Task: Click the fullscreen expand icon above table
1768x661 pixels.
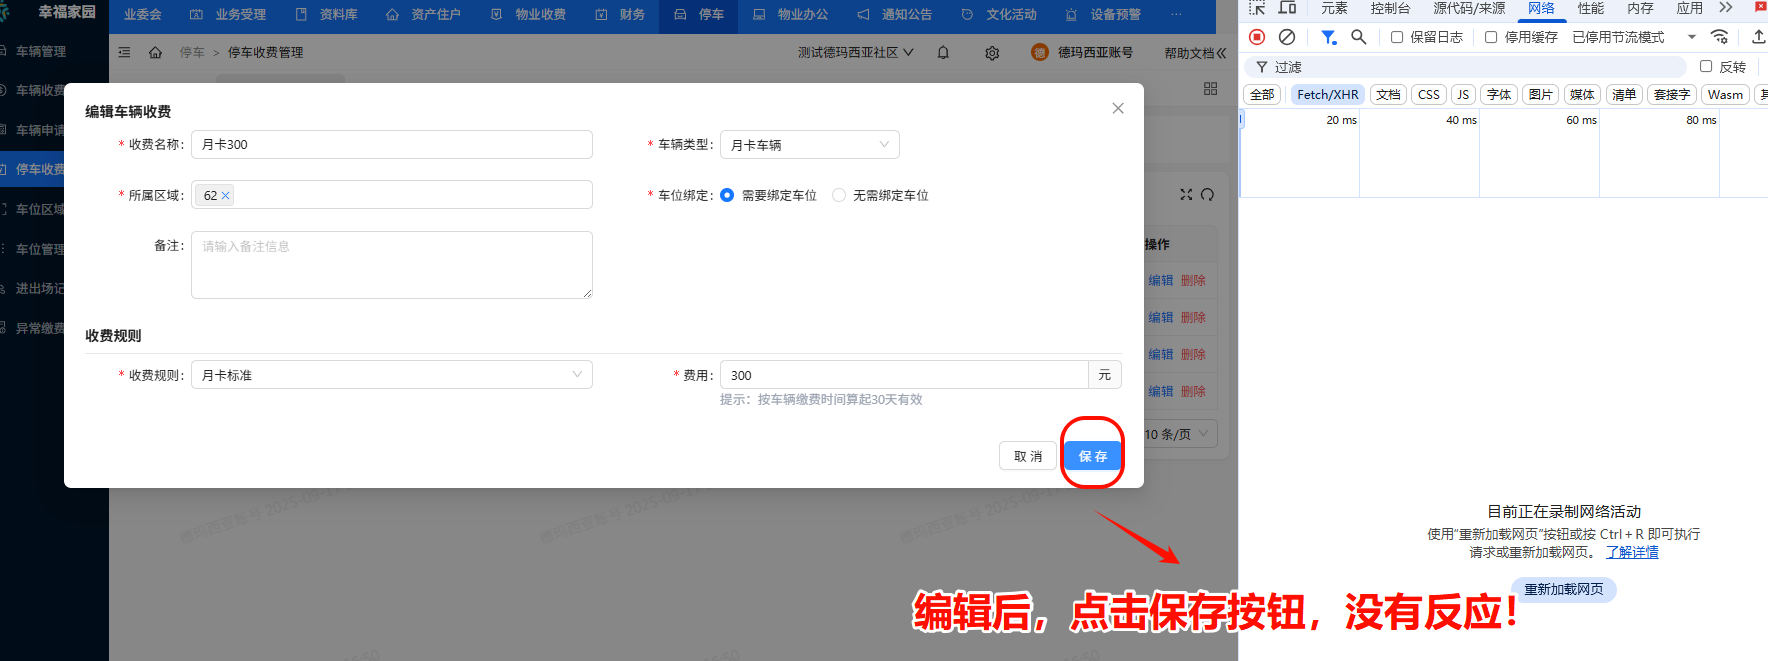Action: tap(1186, 194)
